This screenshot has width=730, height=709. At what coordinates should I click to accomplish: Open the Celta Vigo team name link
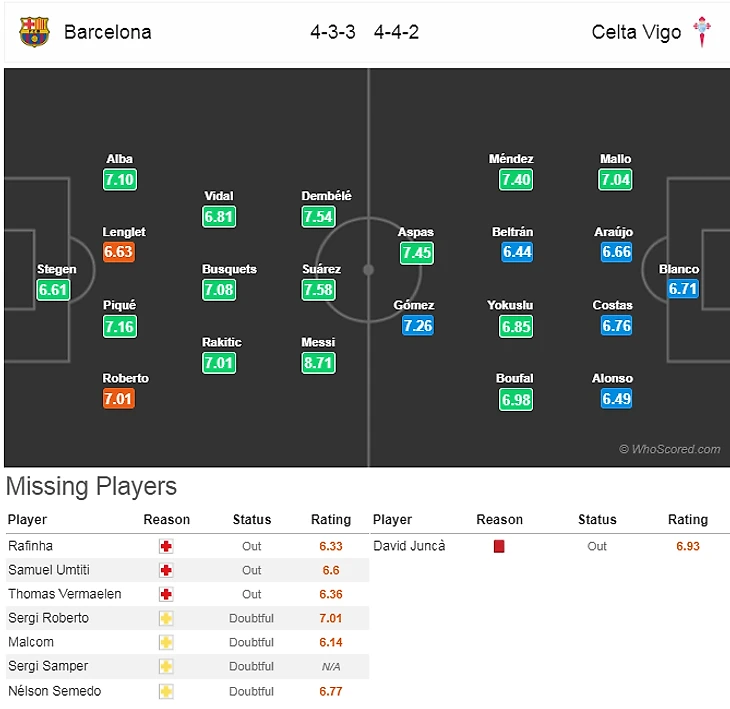(636, 32)
